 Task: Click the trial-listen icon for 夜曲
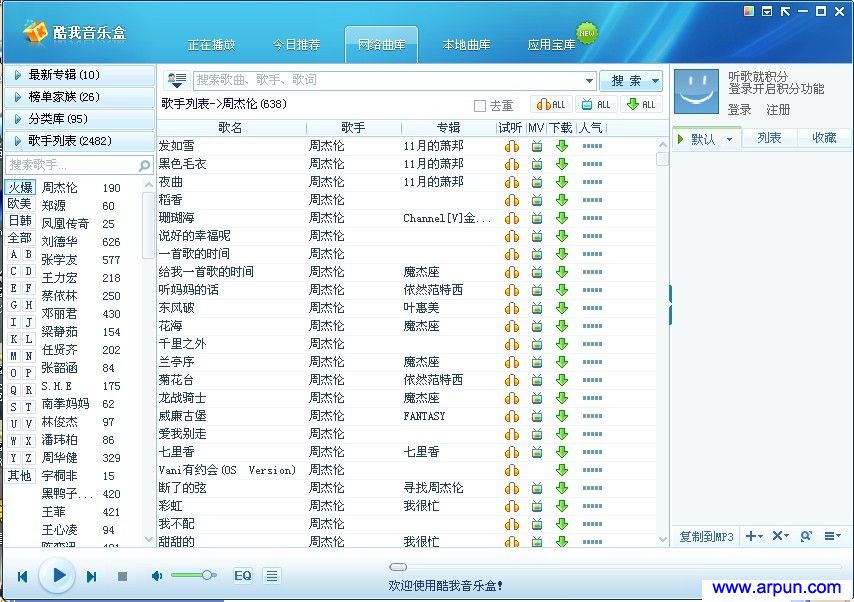point(512,181)
